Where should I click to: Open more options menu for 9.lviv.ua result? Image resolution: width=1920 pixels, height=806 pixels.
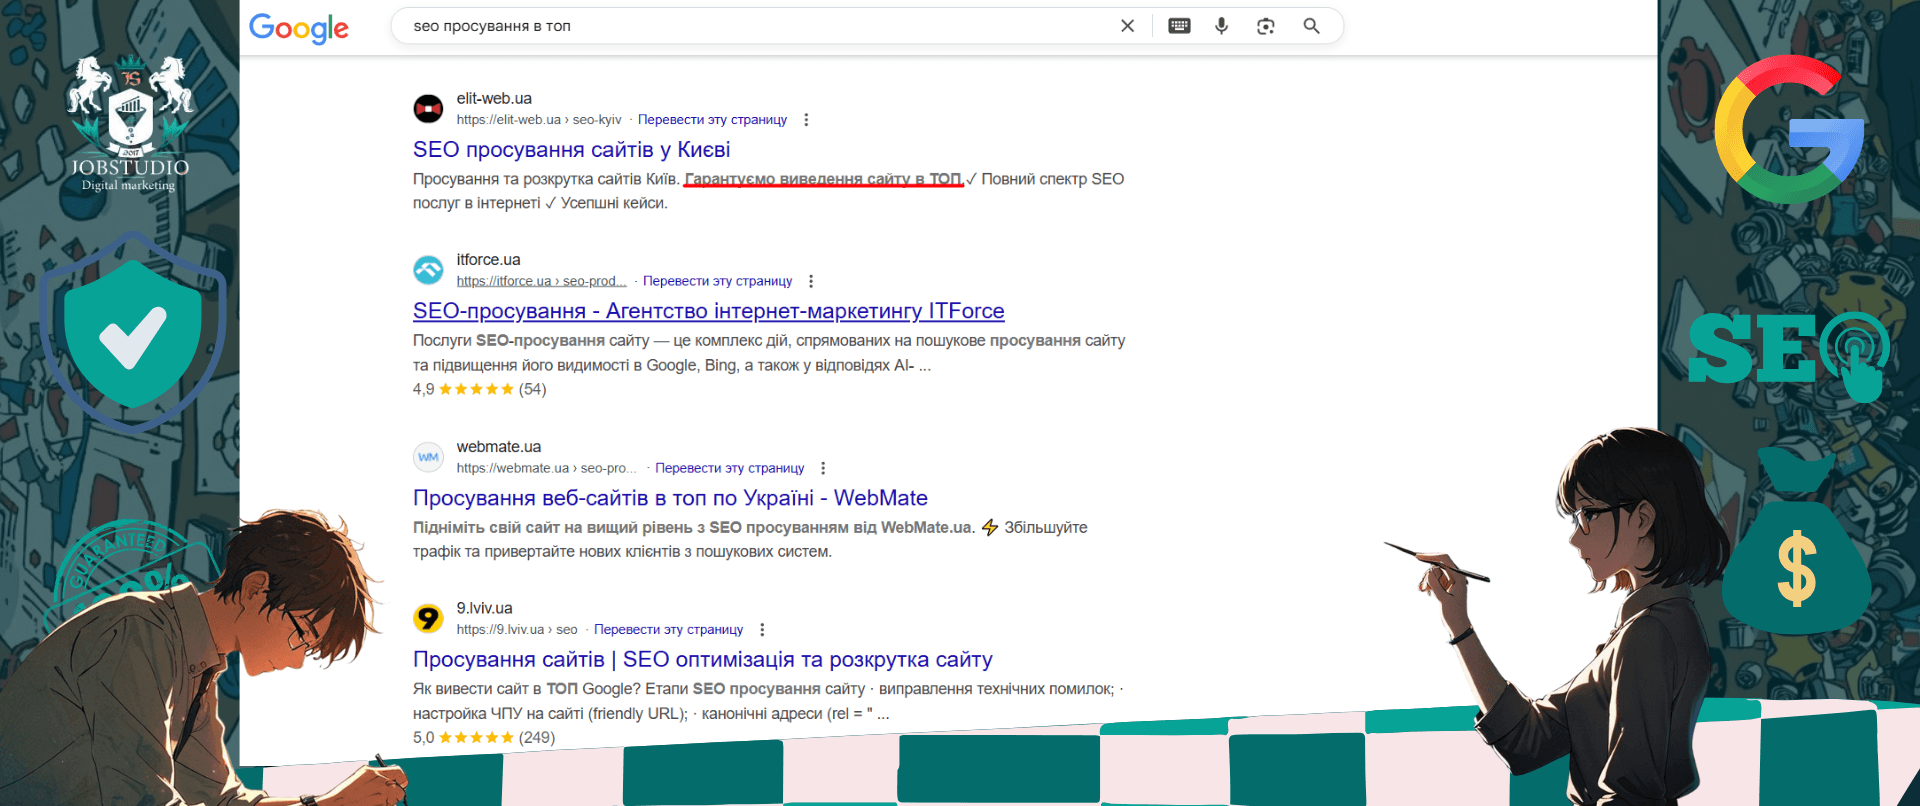(x=762, y=630)
